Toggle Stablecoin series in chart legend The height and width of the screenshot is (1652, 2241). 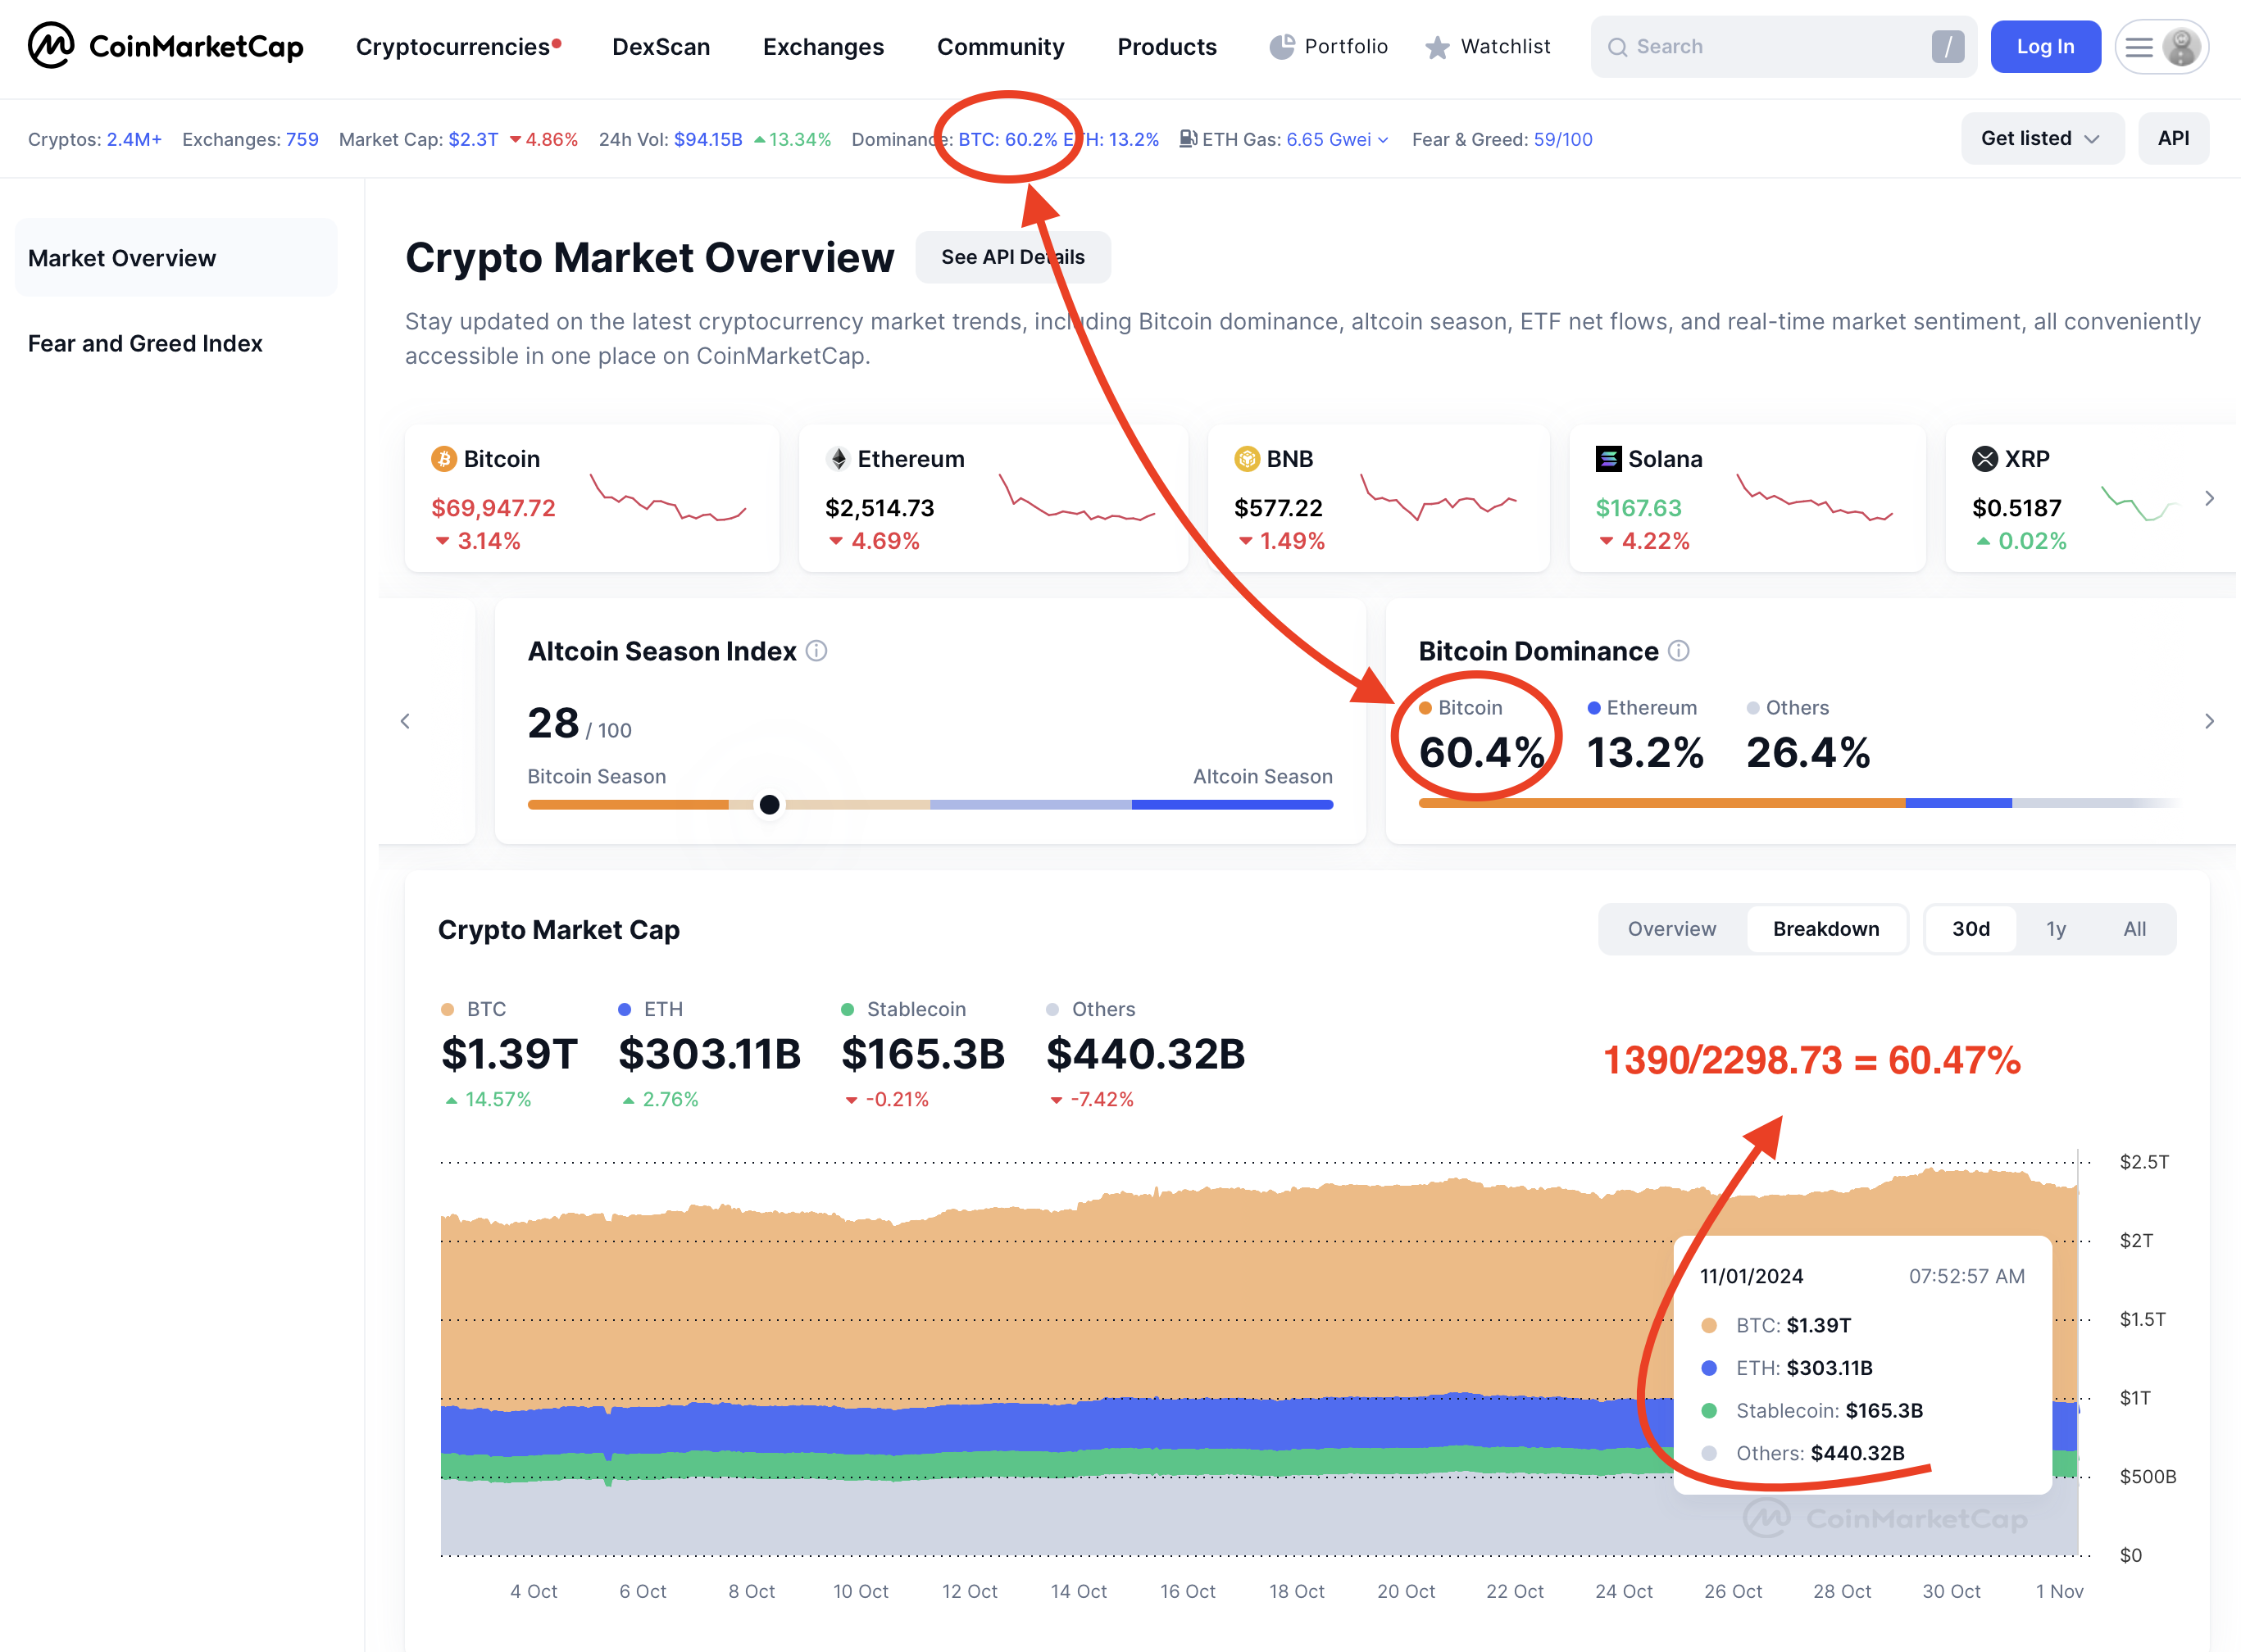click(904, 1009)
